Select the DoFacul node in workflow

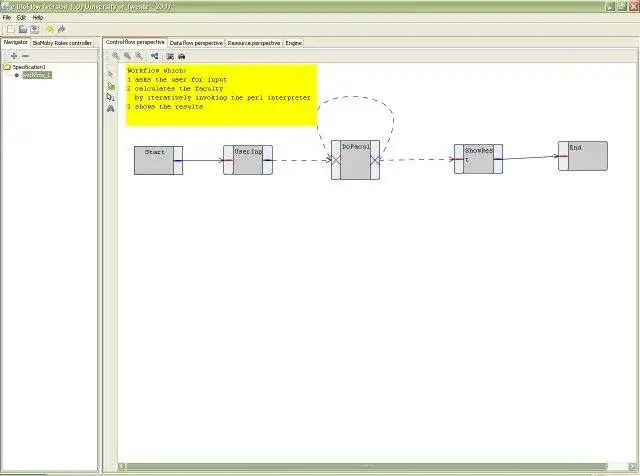point(356,160)
